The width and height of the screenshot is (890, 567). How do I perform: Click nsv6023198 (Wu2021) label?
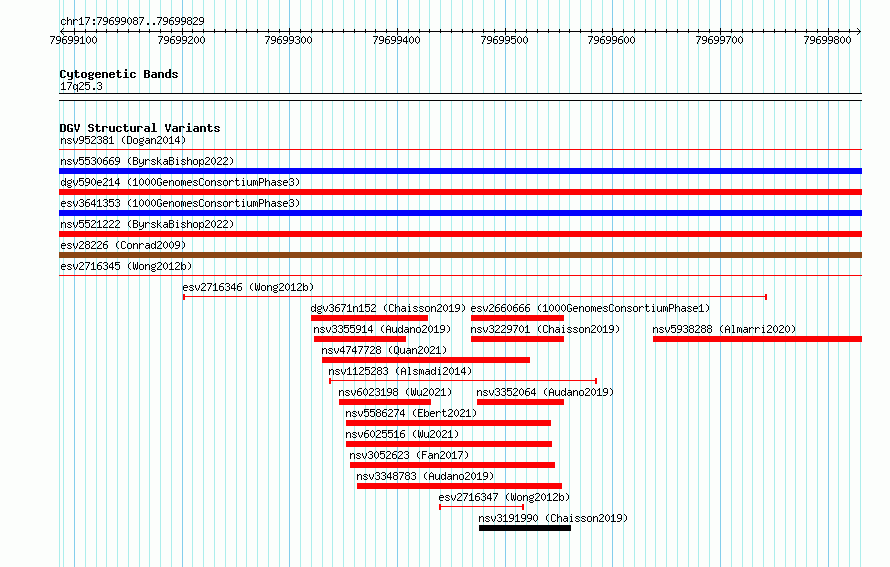click(x=395, y=392)
